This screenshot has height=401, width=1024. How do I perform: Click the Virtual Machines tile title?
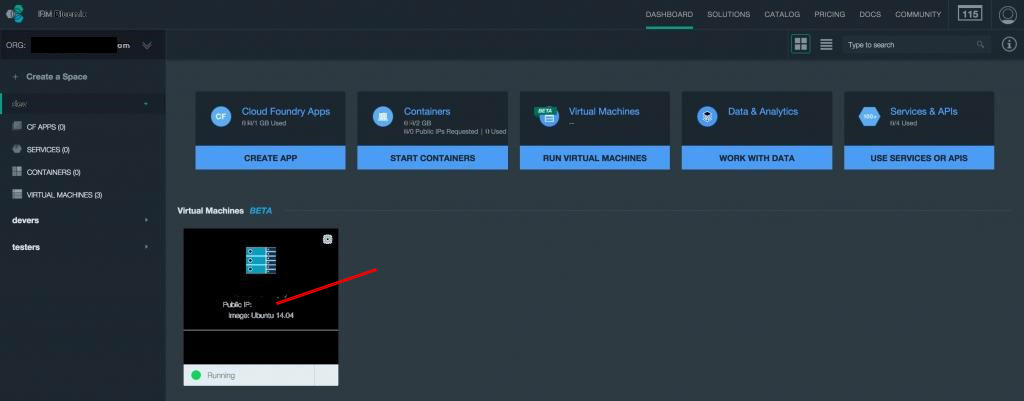604,112
